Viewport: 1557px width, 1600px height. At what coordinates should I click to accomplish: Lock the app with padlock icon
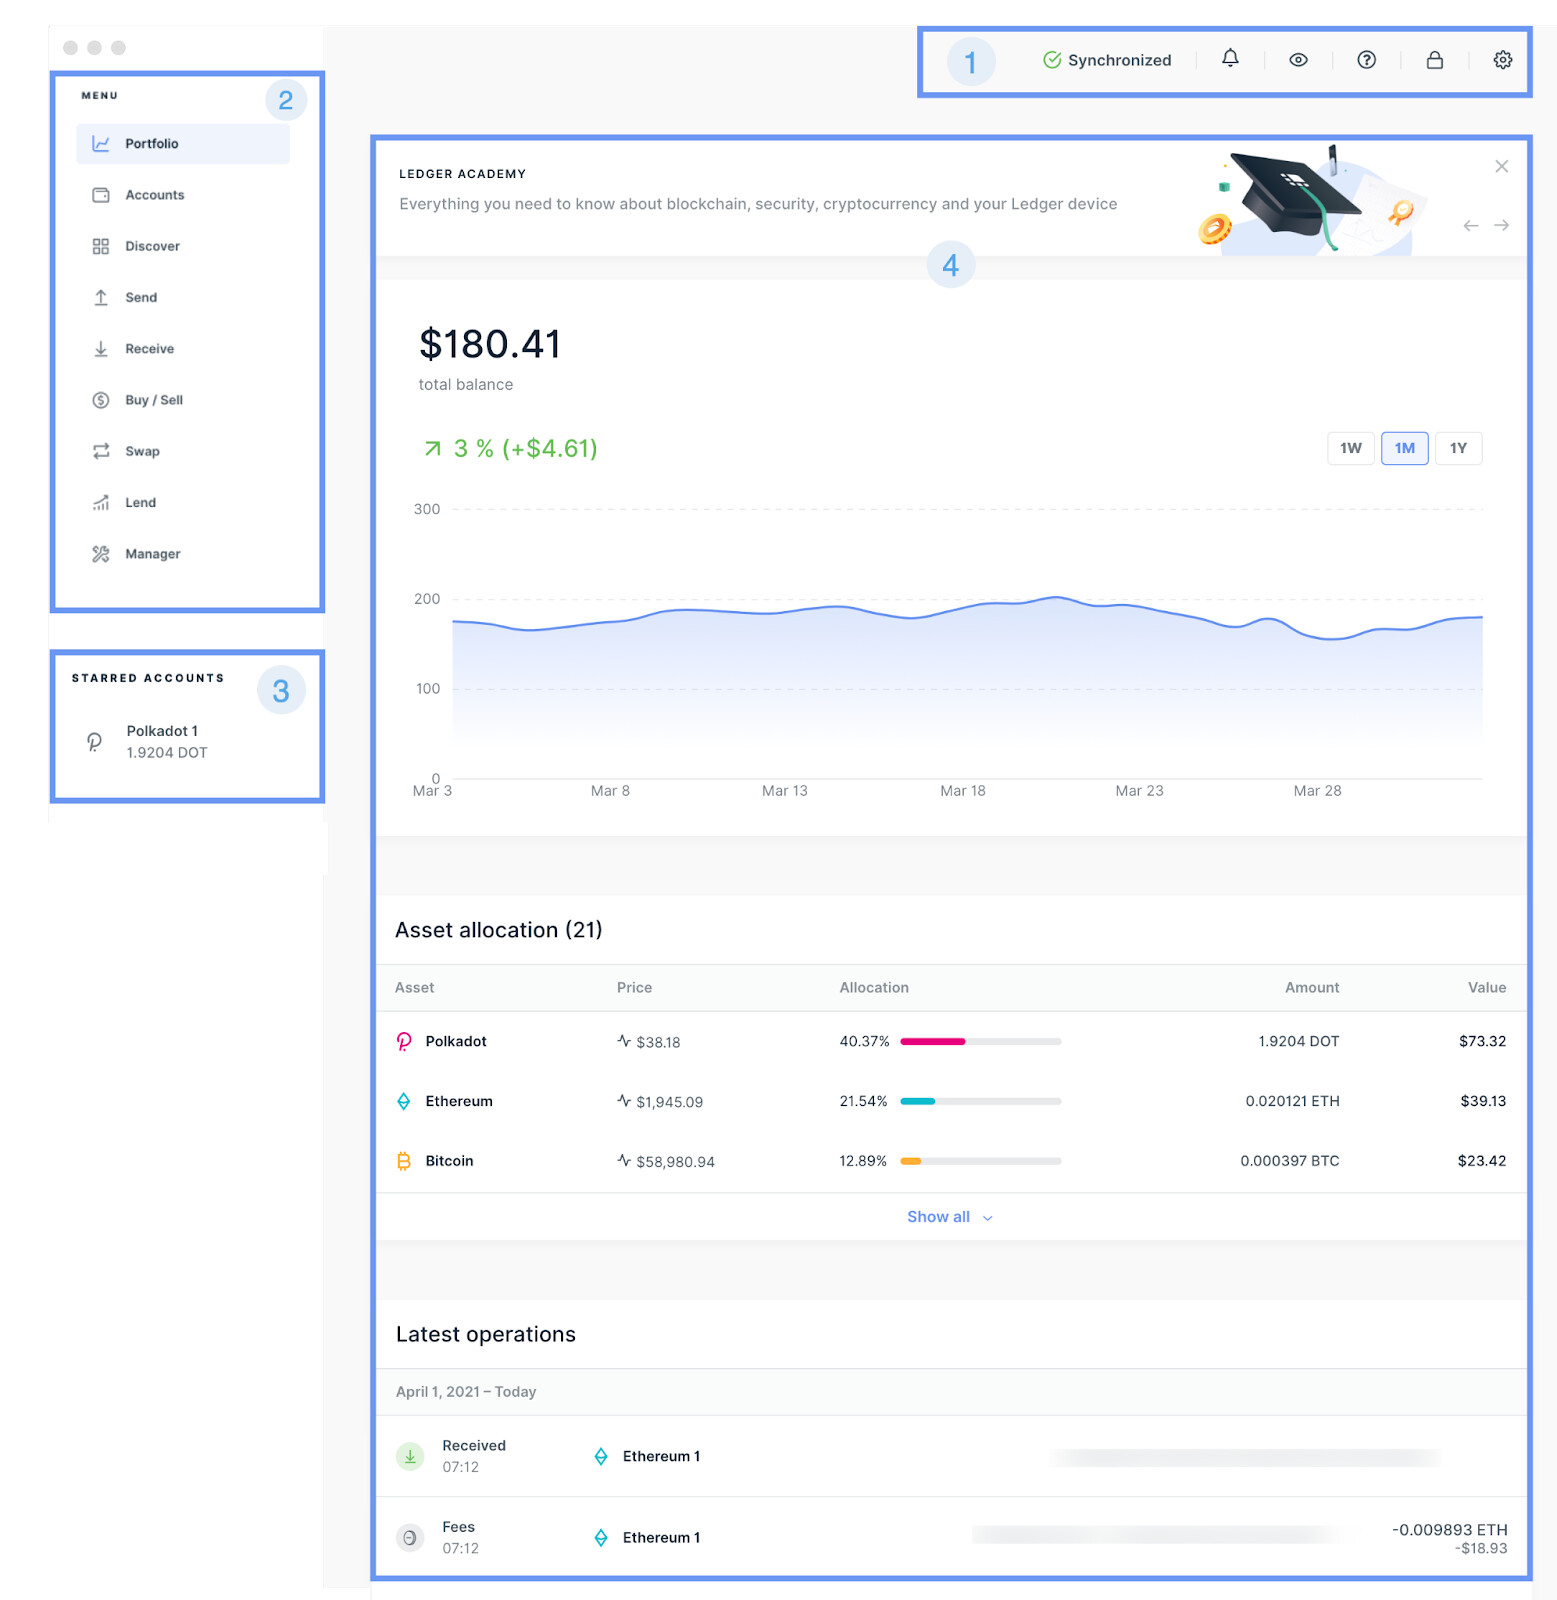tap(1434, 60)
